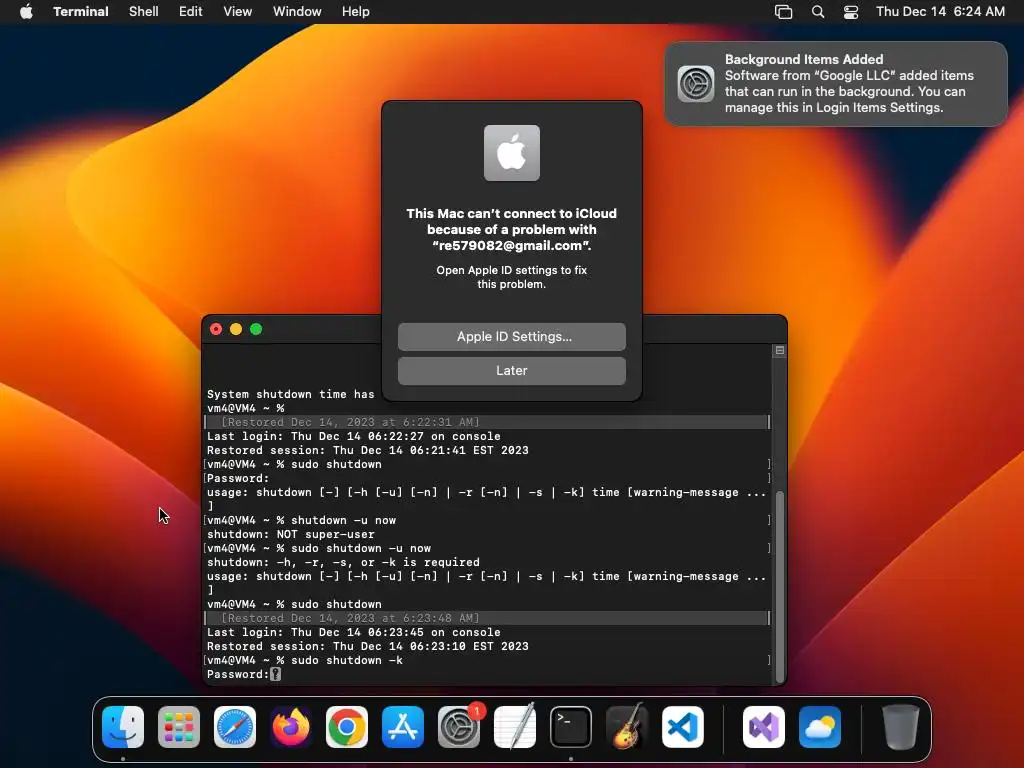Open the Apple menu
1024x768 pixels.
point(26,12)
